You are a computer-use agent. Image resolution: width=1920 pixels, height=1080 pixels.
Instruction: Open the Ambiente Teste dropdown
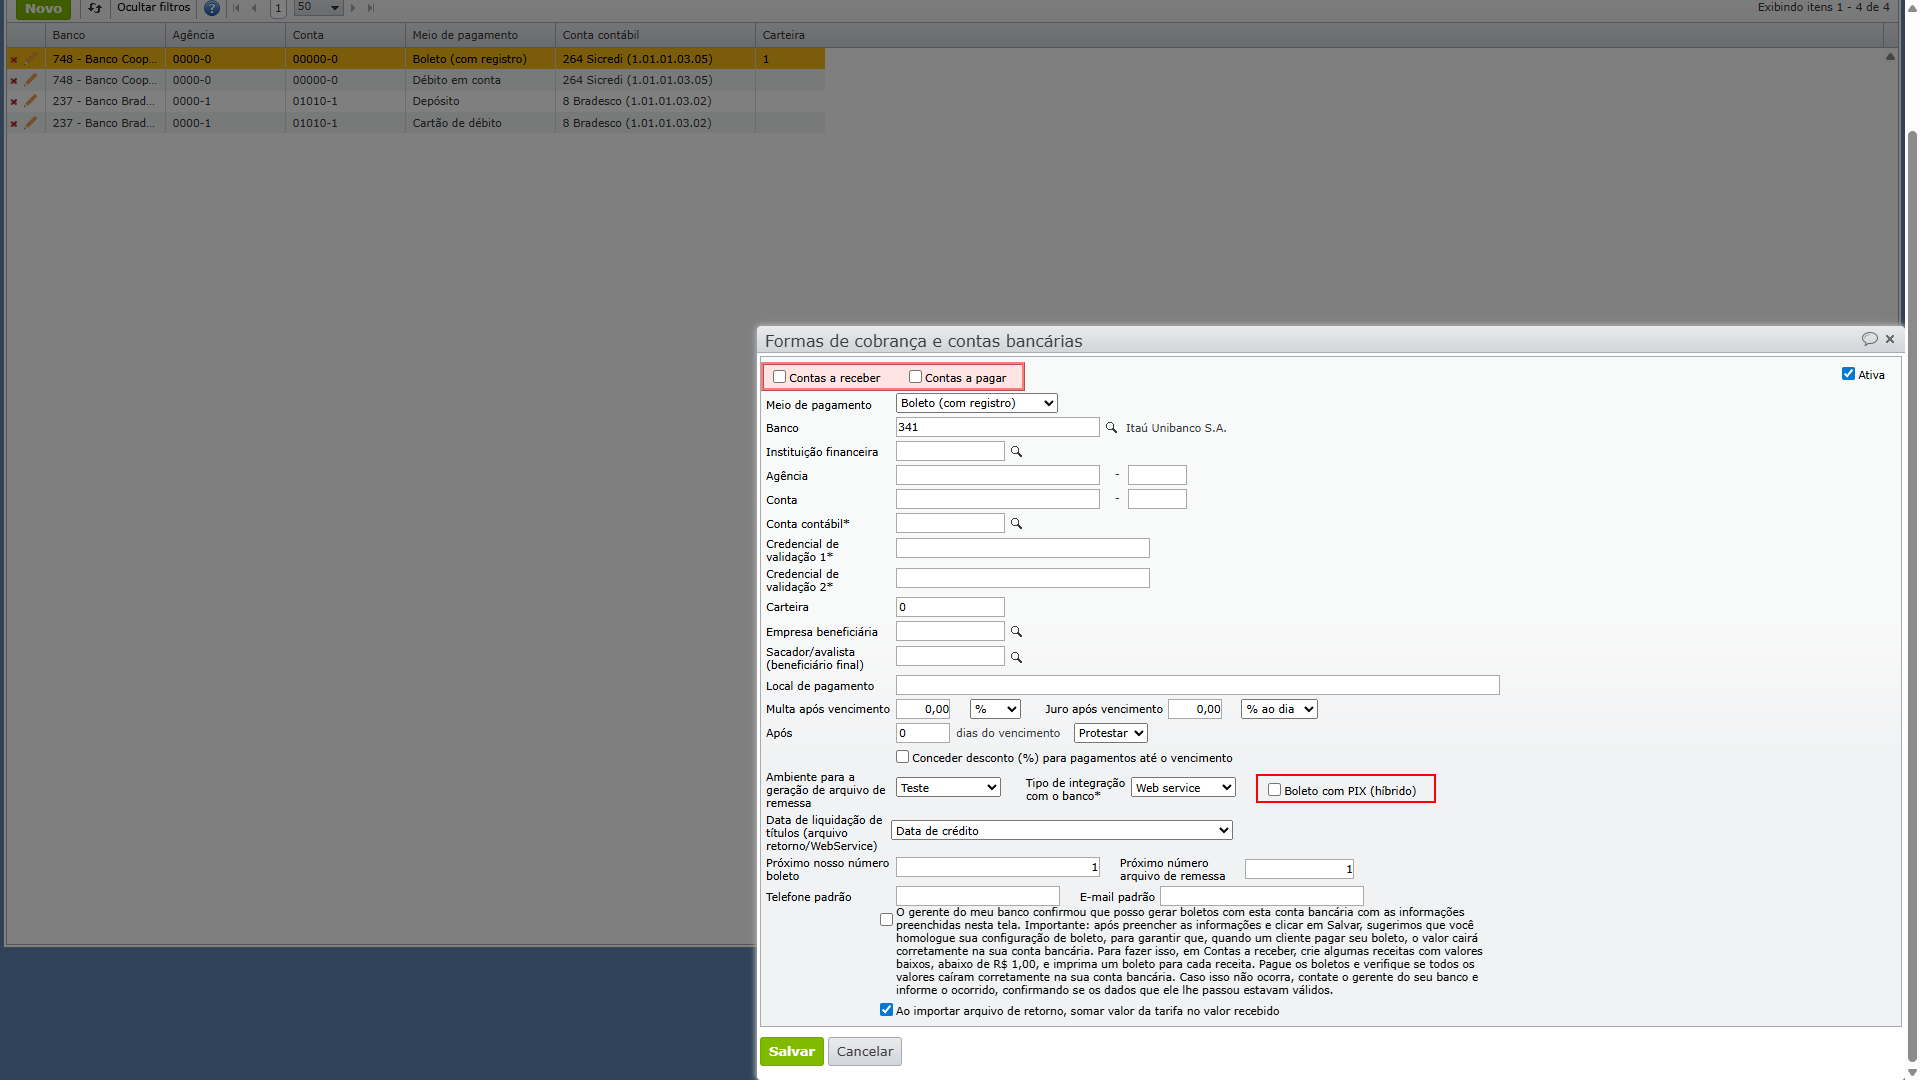click(x=948, y=788)
